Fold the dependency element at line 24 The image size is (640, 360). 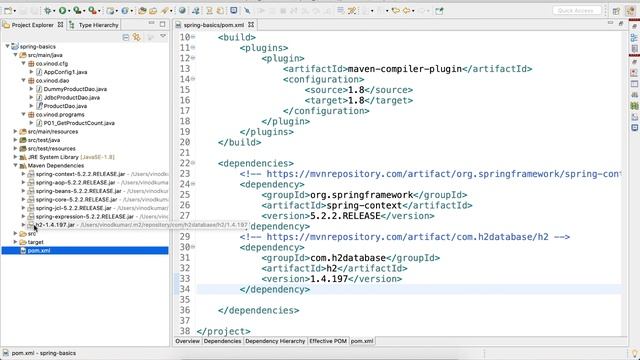tap(193, 184)
